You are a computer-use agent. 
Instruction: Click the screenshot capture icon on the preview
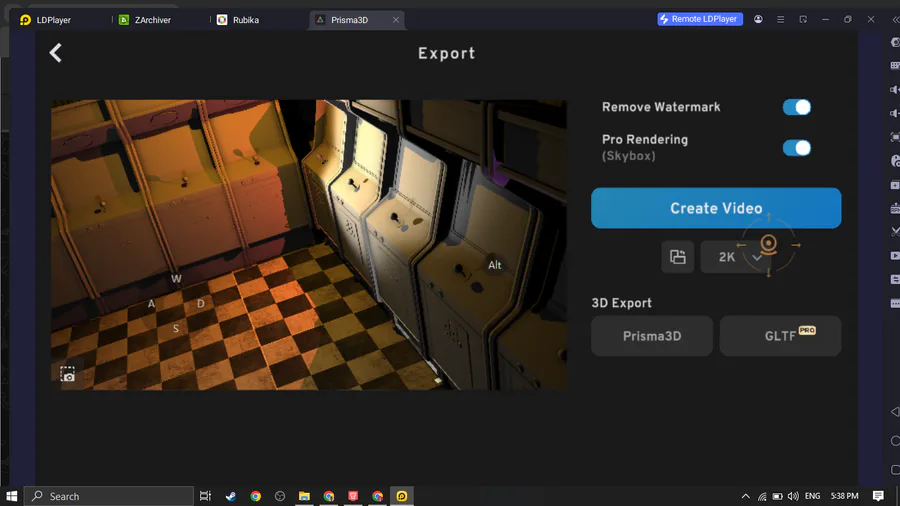68,375
